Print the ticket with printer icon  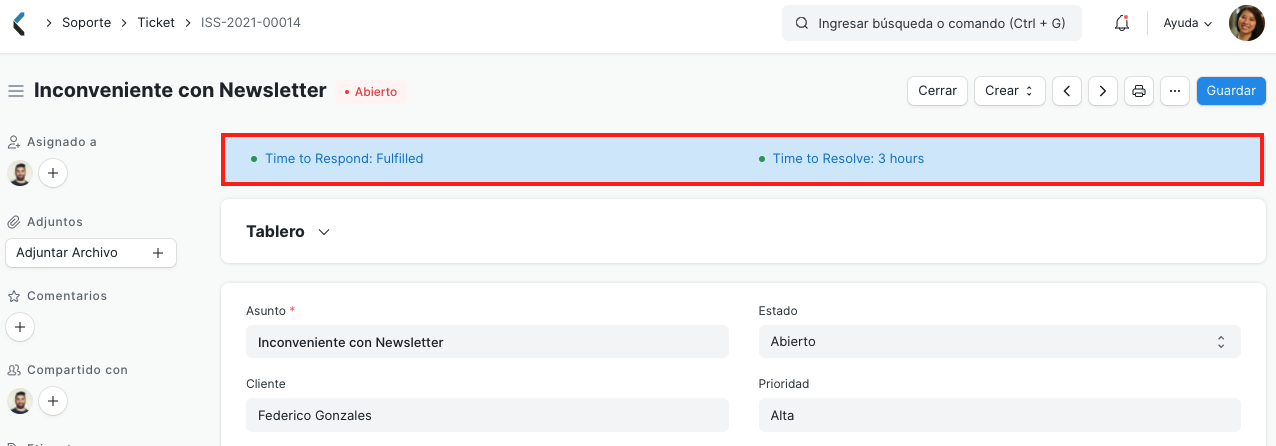click(1139, 91)
